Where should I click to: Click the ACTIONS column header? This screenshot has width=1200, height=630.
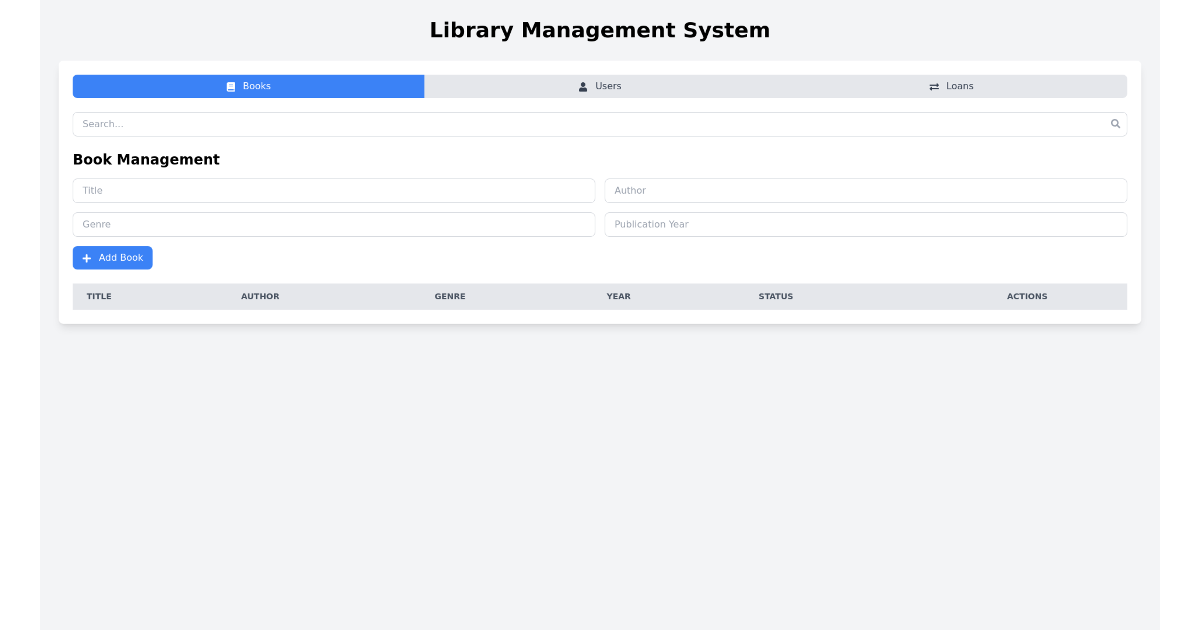coord(1027,296)
